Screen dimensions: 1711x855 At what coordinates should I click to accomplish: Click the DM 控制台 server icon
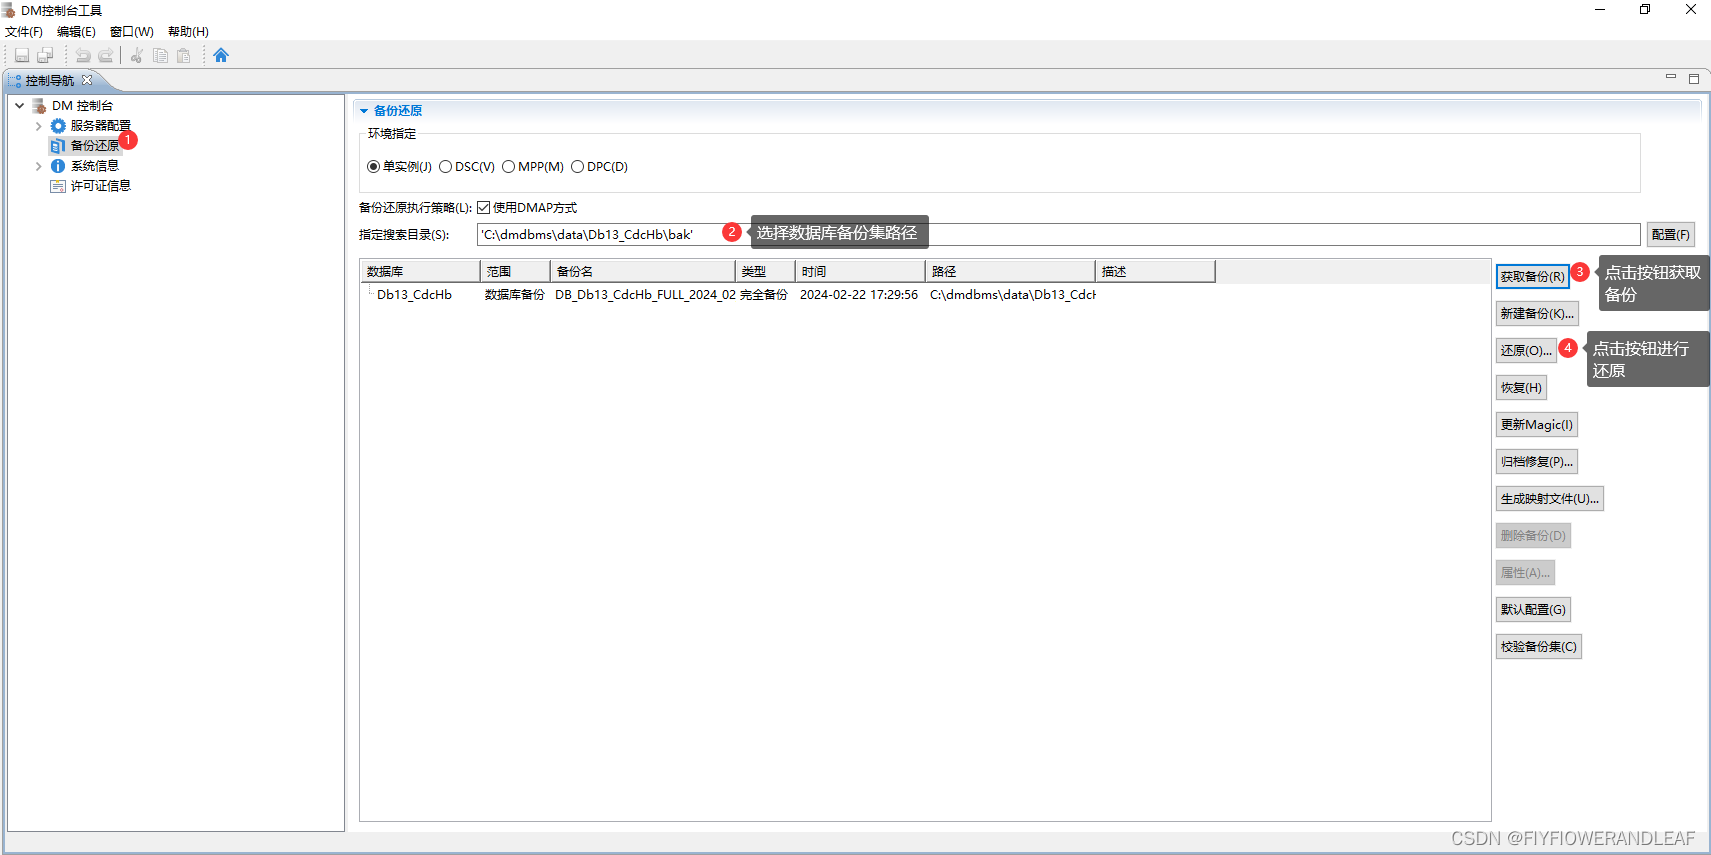coord(39,106)
